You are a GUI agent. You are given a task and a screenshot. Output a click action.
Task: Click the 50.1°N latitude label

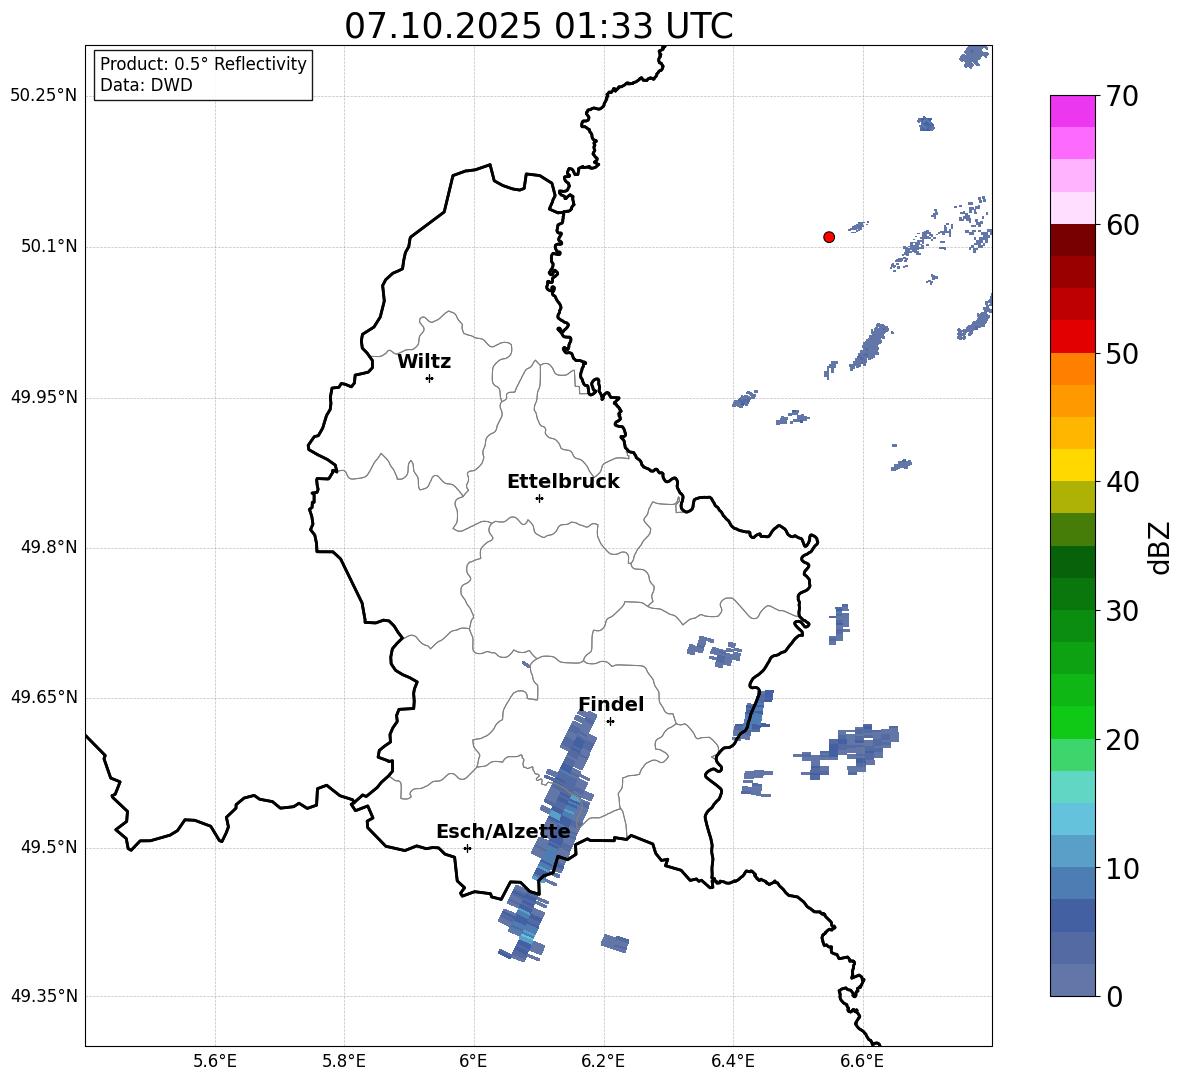coord(49,247)
